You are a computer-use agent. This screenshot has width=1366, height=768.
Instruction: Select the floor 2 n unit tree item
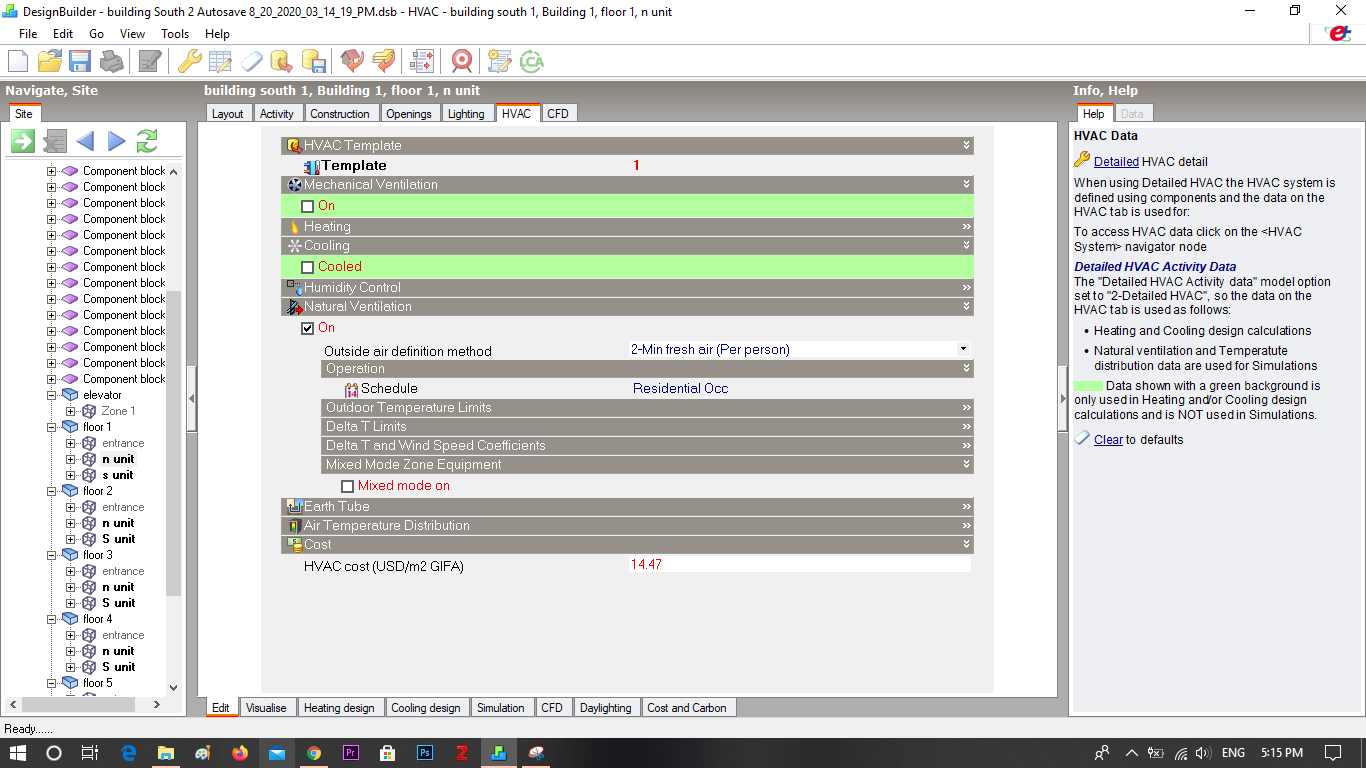(118, 523)
